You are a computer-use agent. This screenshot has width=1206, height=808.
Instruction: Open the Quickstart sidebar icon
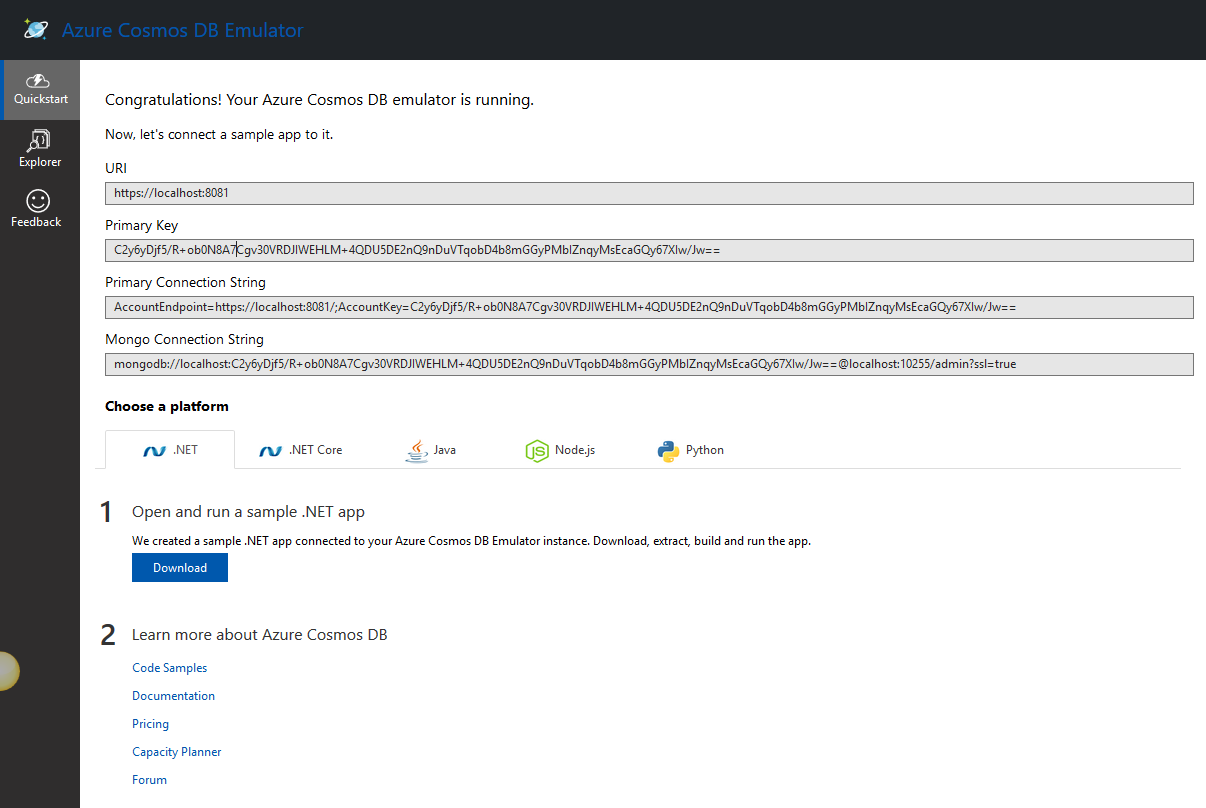39,81
